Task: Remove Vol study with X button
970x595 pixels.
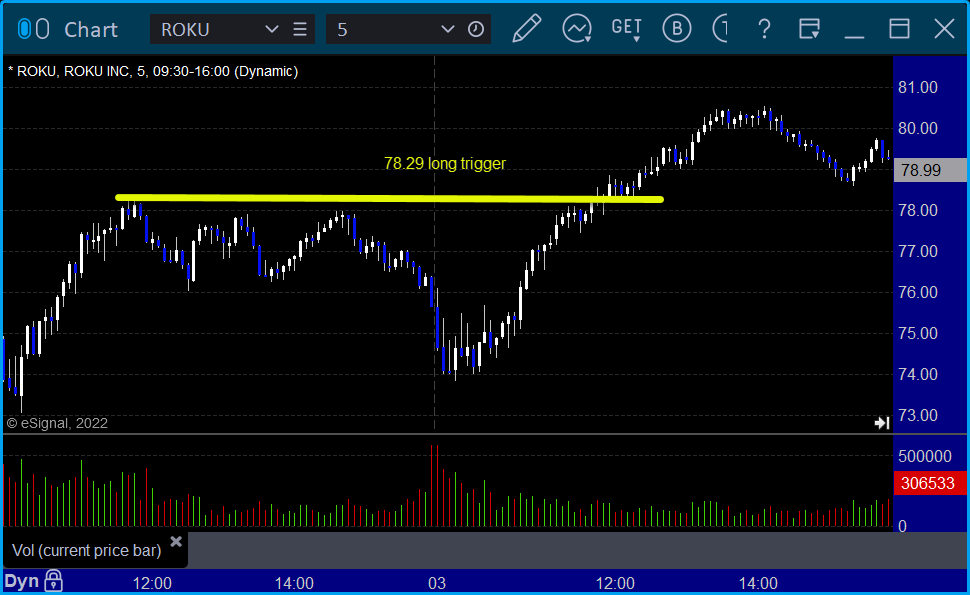Action: tap(176, 542)
